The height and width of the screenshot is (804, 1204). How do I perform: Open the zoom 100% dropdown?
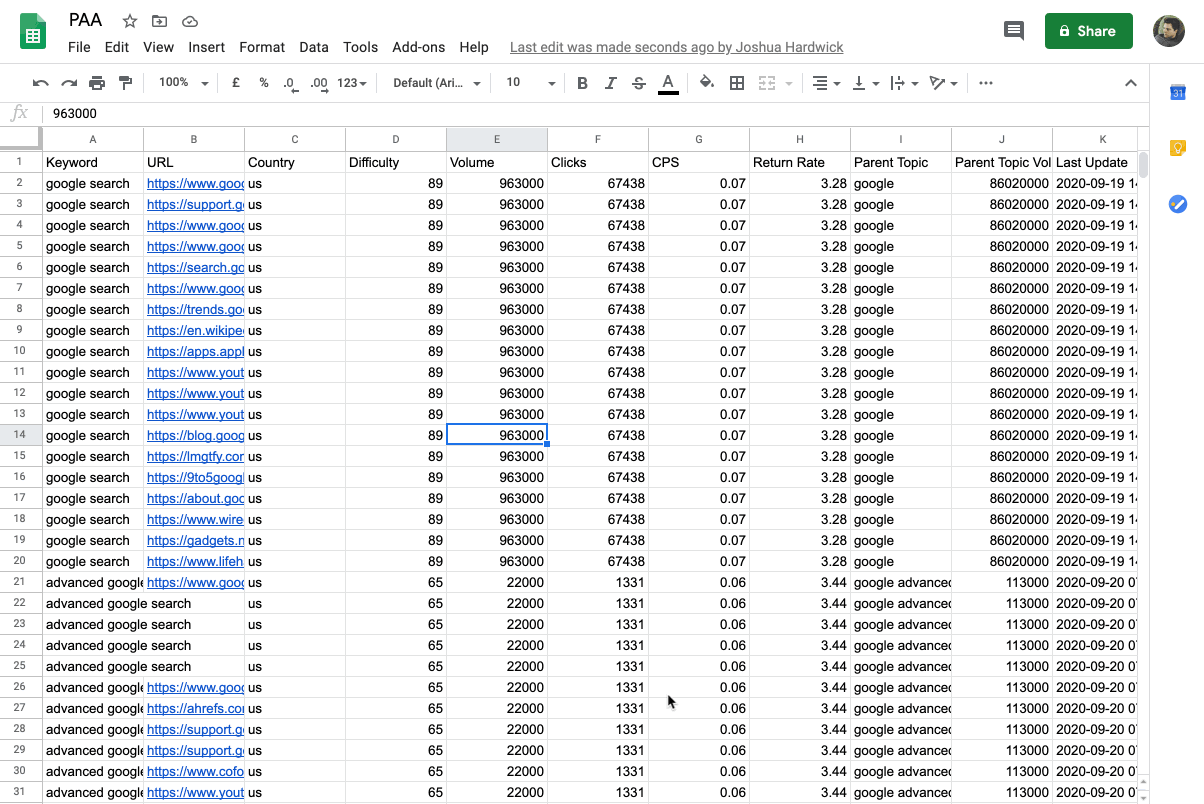coord(183,83)
